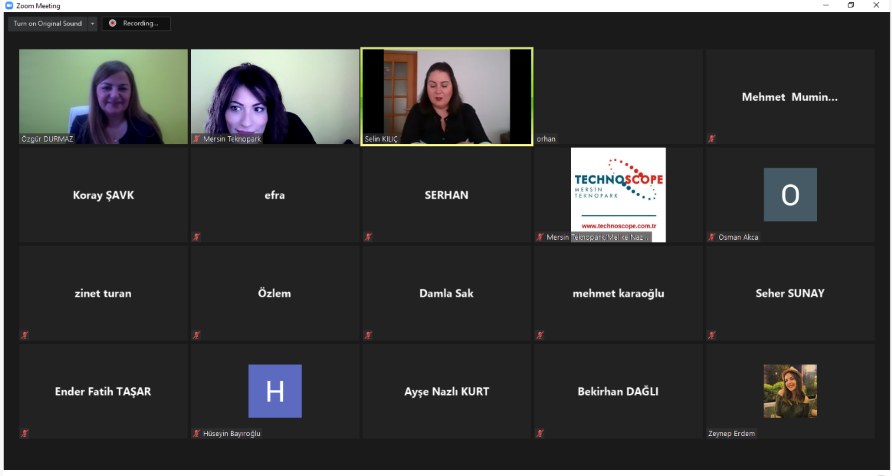Click the Recording... status button

pos(136,23)
